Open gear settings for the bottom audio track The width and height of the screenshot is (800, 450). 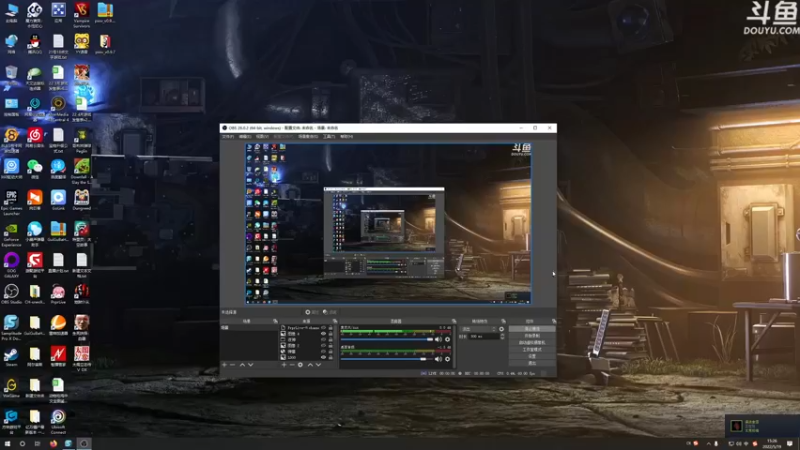click(447, 359)
